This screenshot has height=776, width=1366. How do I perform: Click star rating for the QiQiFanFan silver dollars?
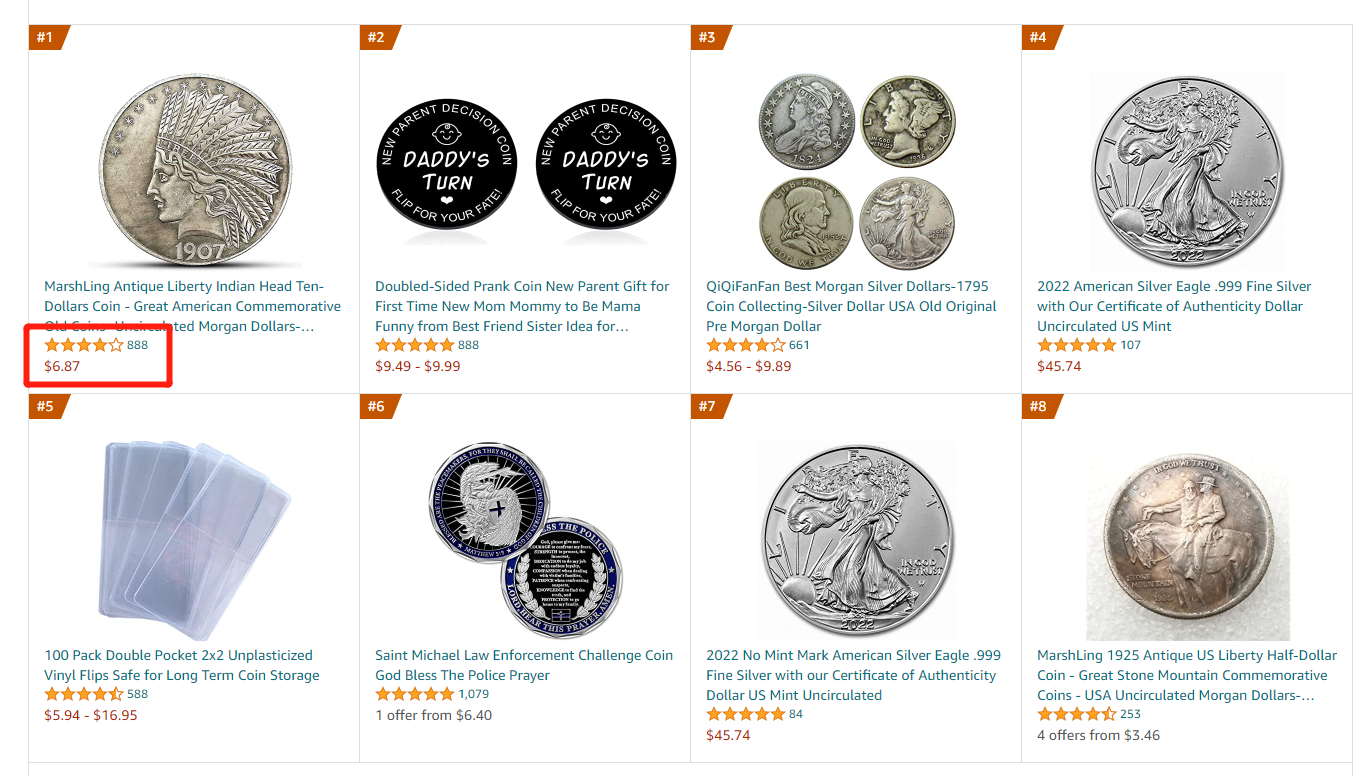tap(746, 345)
